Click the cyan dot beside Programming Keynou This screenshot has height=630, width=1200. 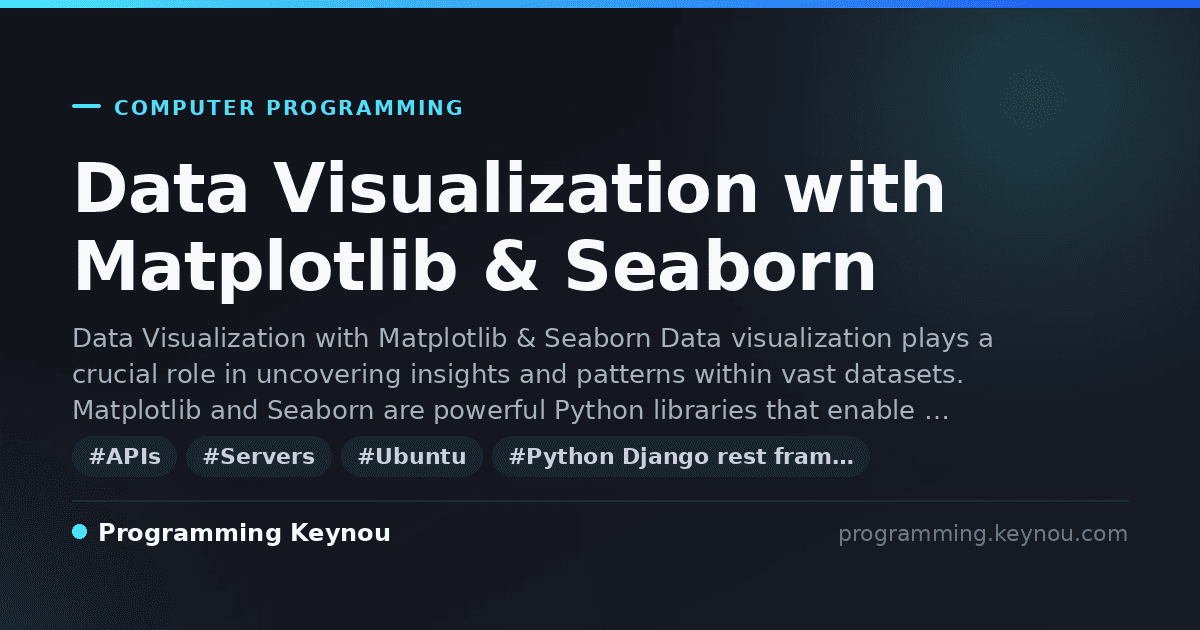click(80, 532)
